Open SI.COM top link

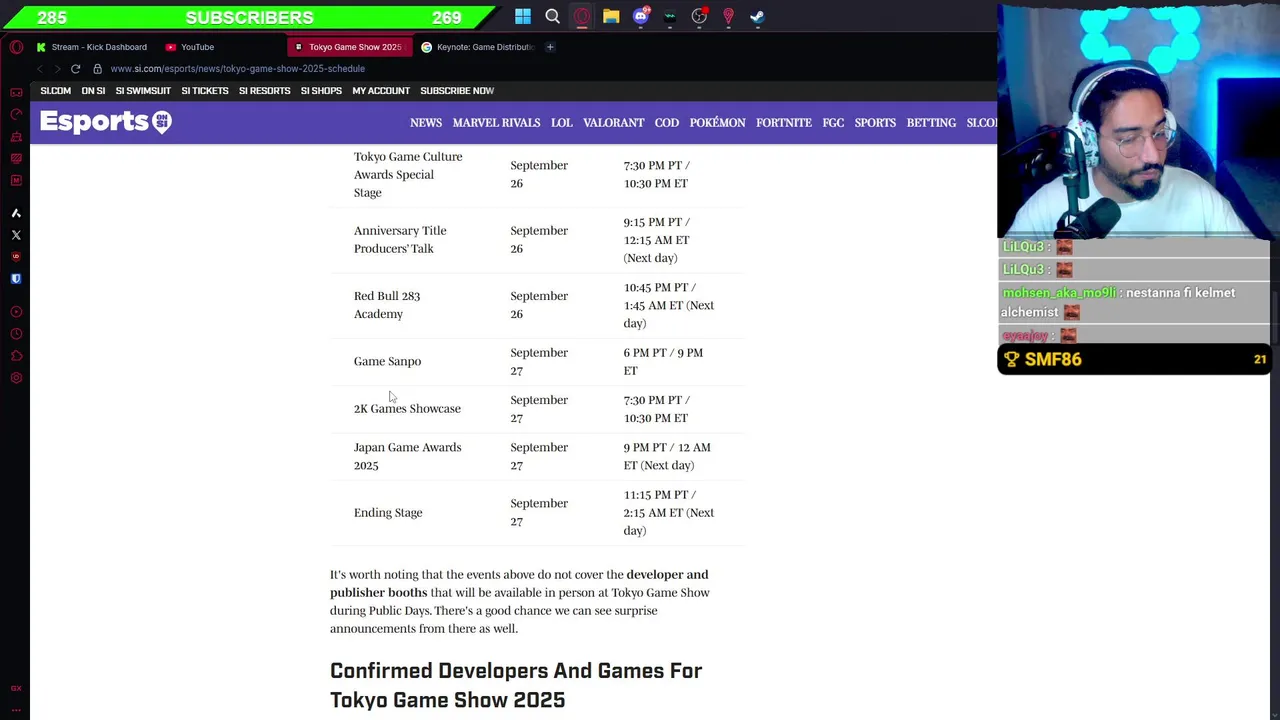[x=55, y=91]
